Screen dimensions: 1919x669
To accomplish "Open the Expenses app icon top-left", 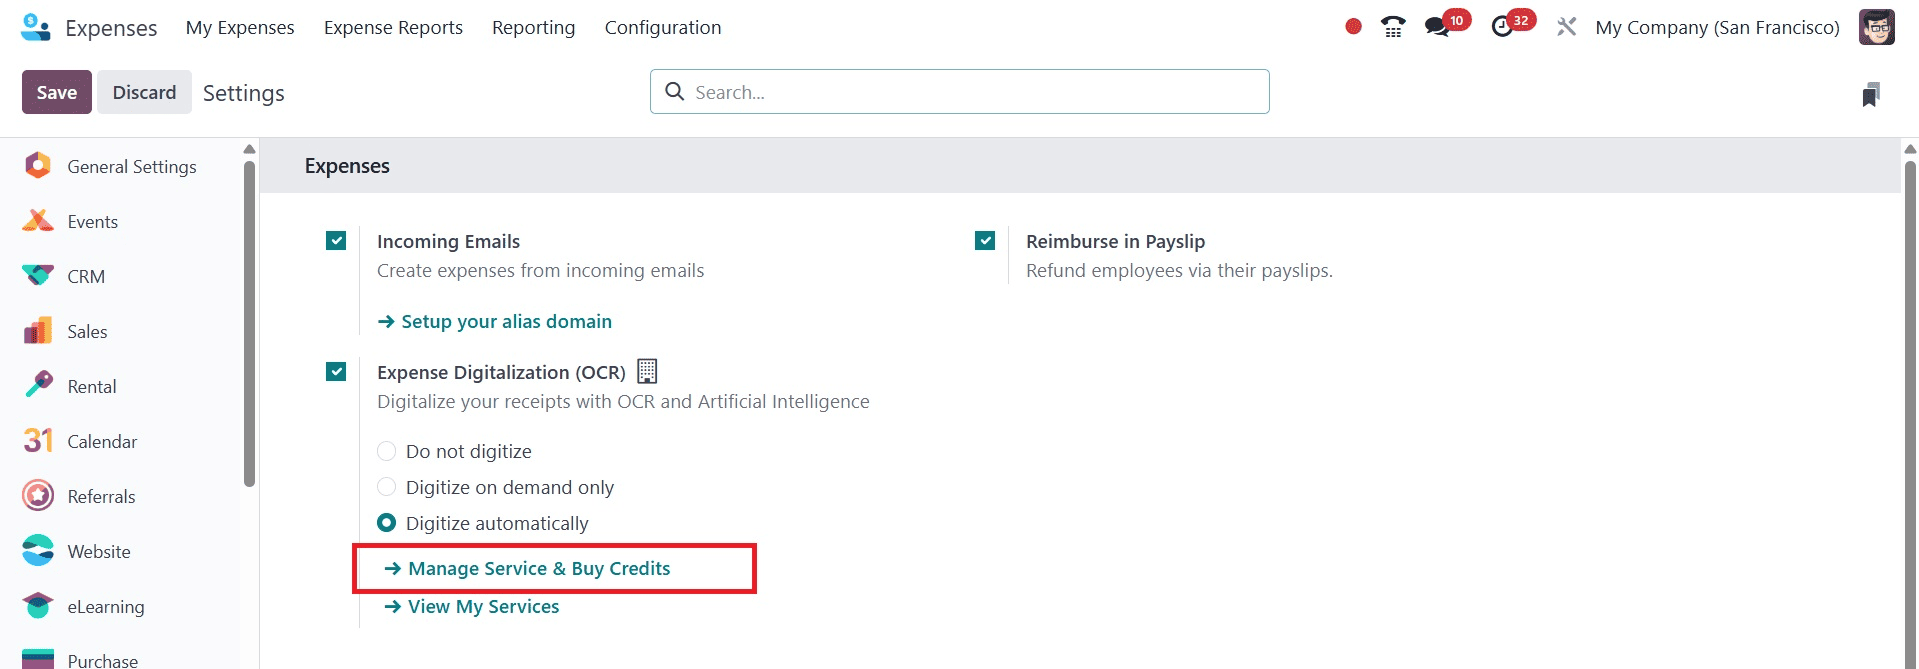I will click(33, 27).
